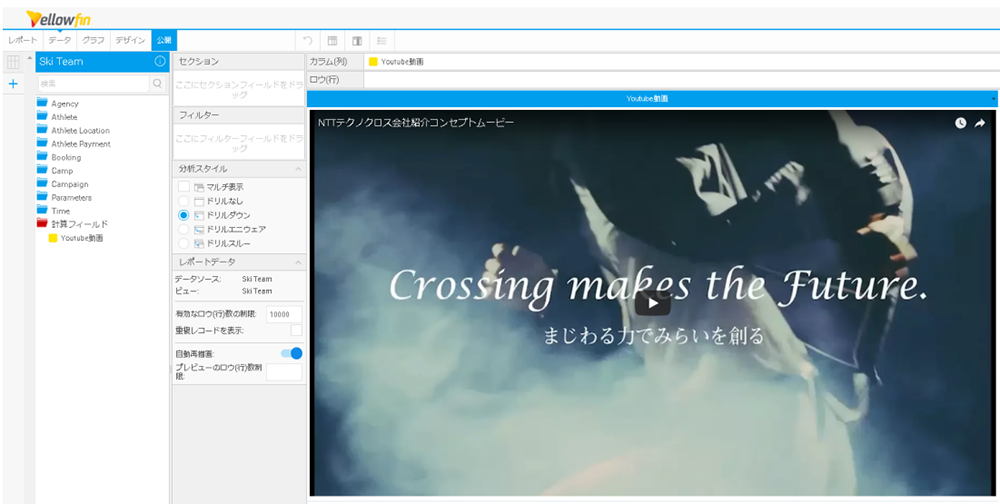This screenshot has width=1000, height=504.
Task: Click the Yellowfin logo
Action: [x=58, y=19]
